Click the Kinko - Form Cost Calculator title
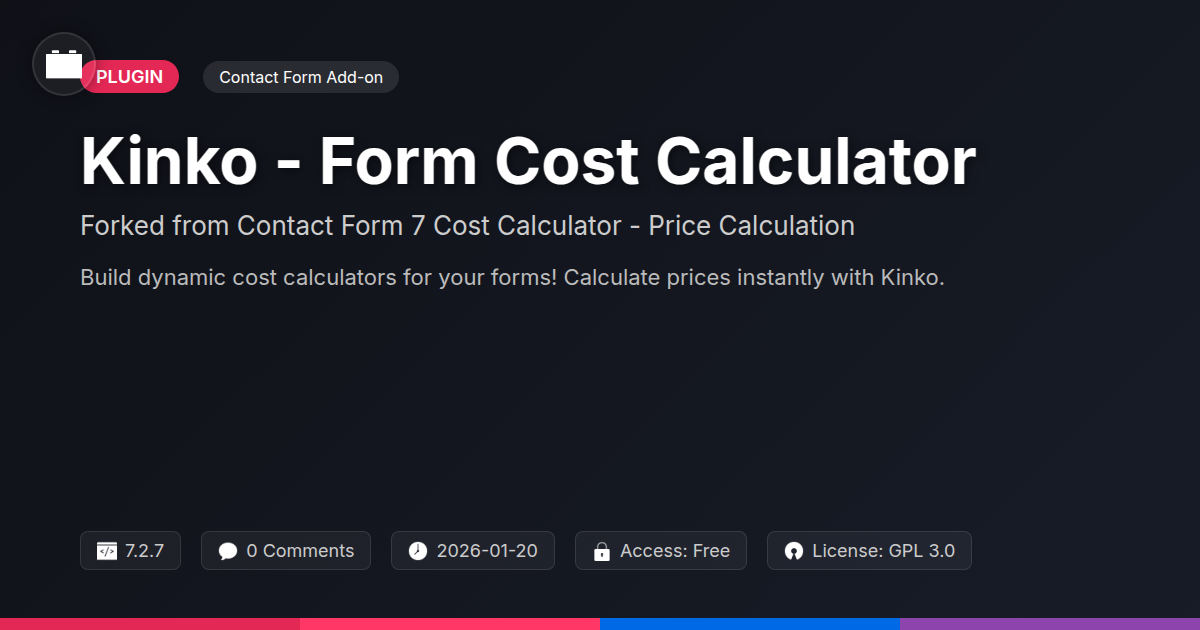Image resolution: width=1200 pixels, height=630 pixels. click(528, 160)
